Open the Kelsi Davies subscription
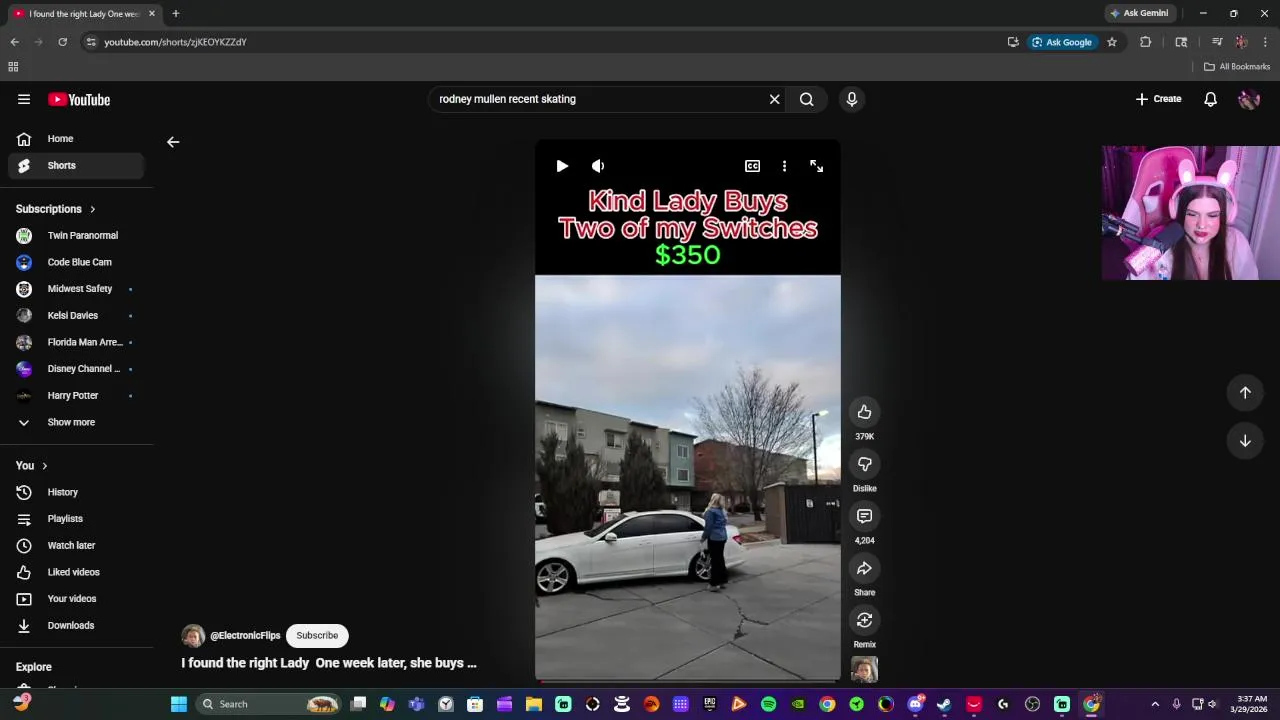Viewport: 1280px width, 720px height. (x=76, y=315)
